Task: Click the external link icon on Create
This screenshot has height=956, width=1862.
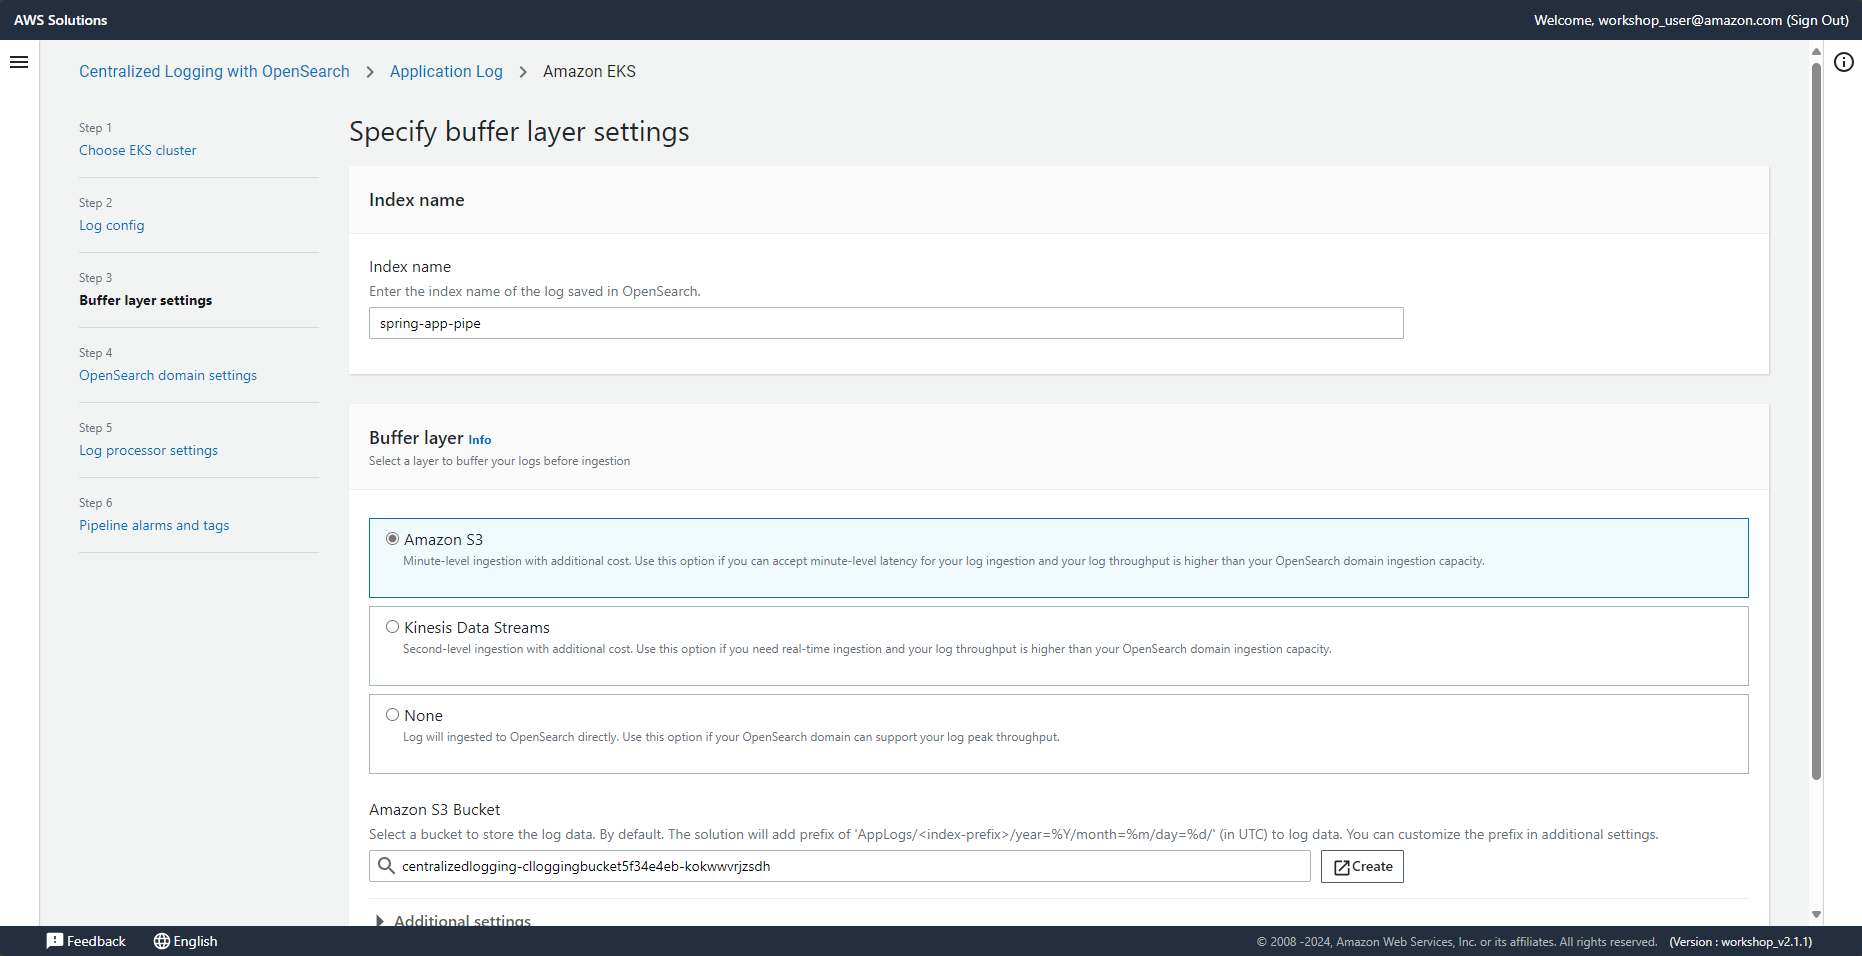Action: (x=1342, y=867)
